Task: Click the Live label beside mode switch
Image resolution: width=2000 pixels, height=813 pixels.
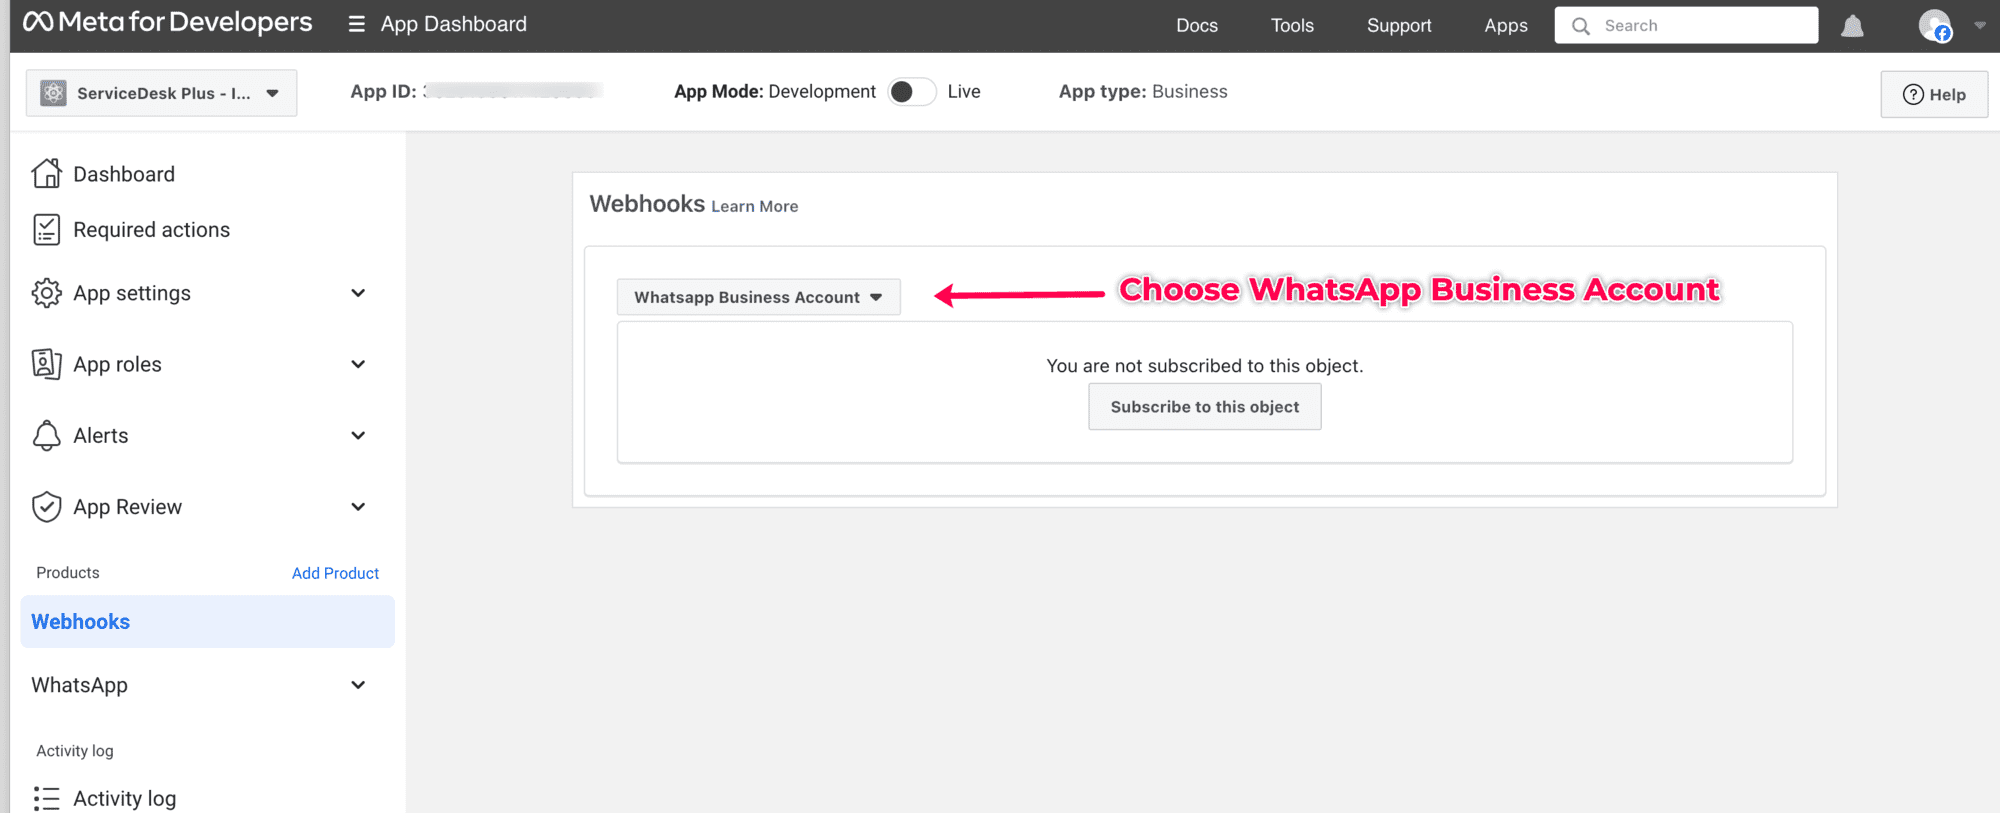Action: [x=964, y=91]
